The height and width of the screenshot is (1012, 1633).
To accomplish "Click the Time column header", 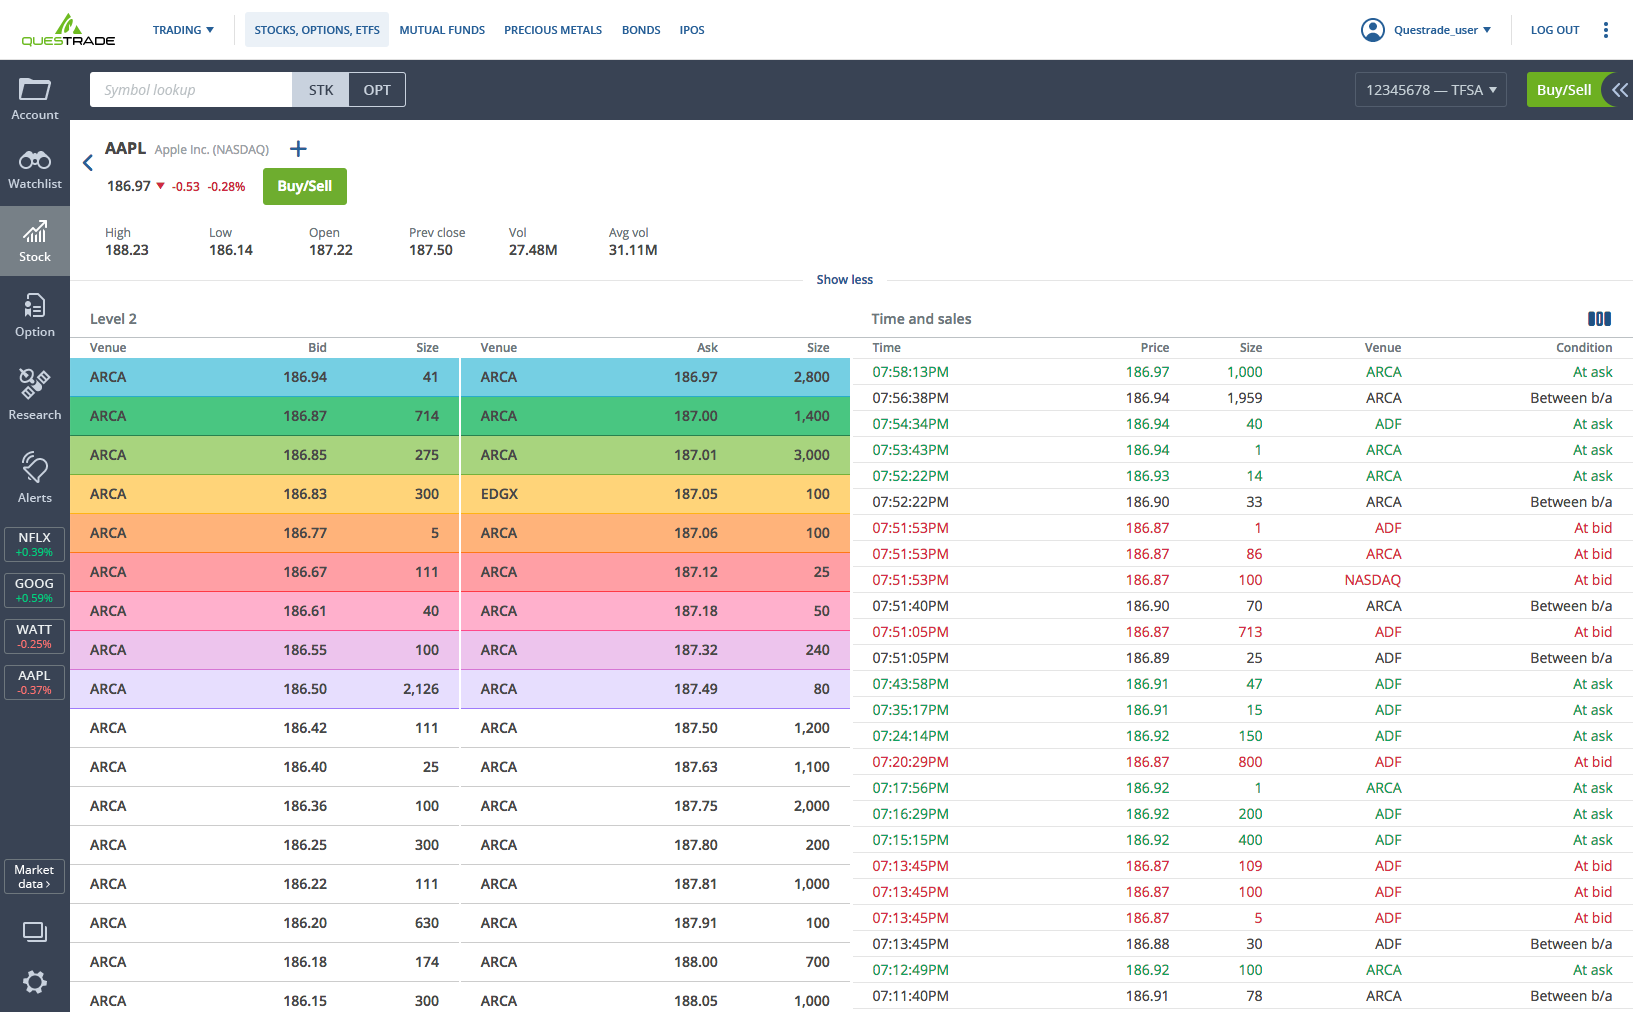I will 886,348.
